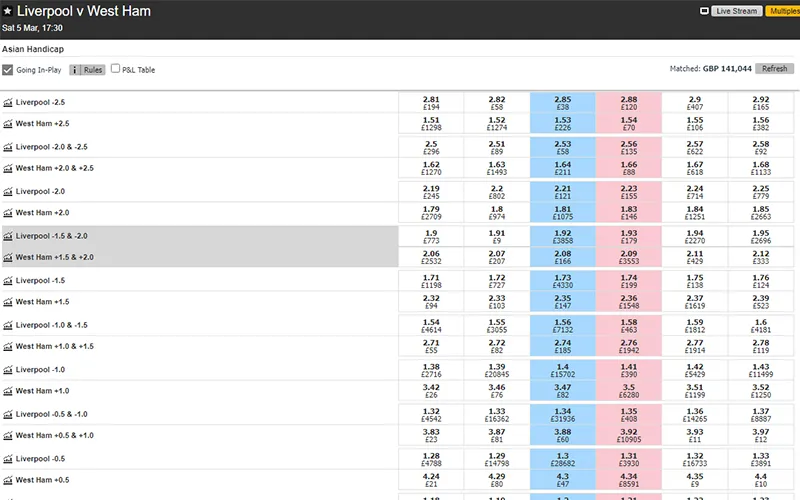Enable the P&L Table checkbox
Viewport: 800px width, 500px height.
point(115,68)
